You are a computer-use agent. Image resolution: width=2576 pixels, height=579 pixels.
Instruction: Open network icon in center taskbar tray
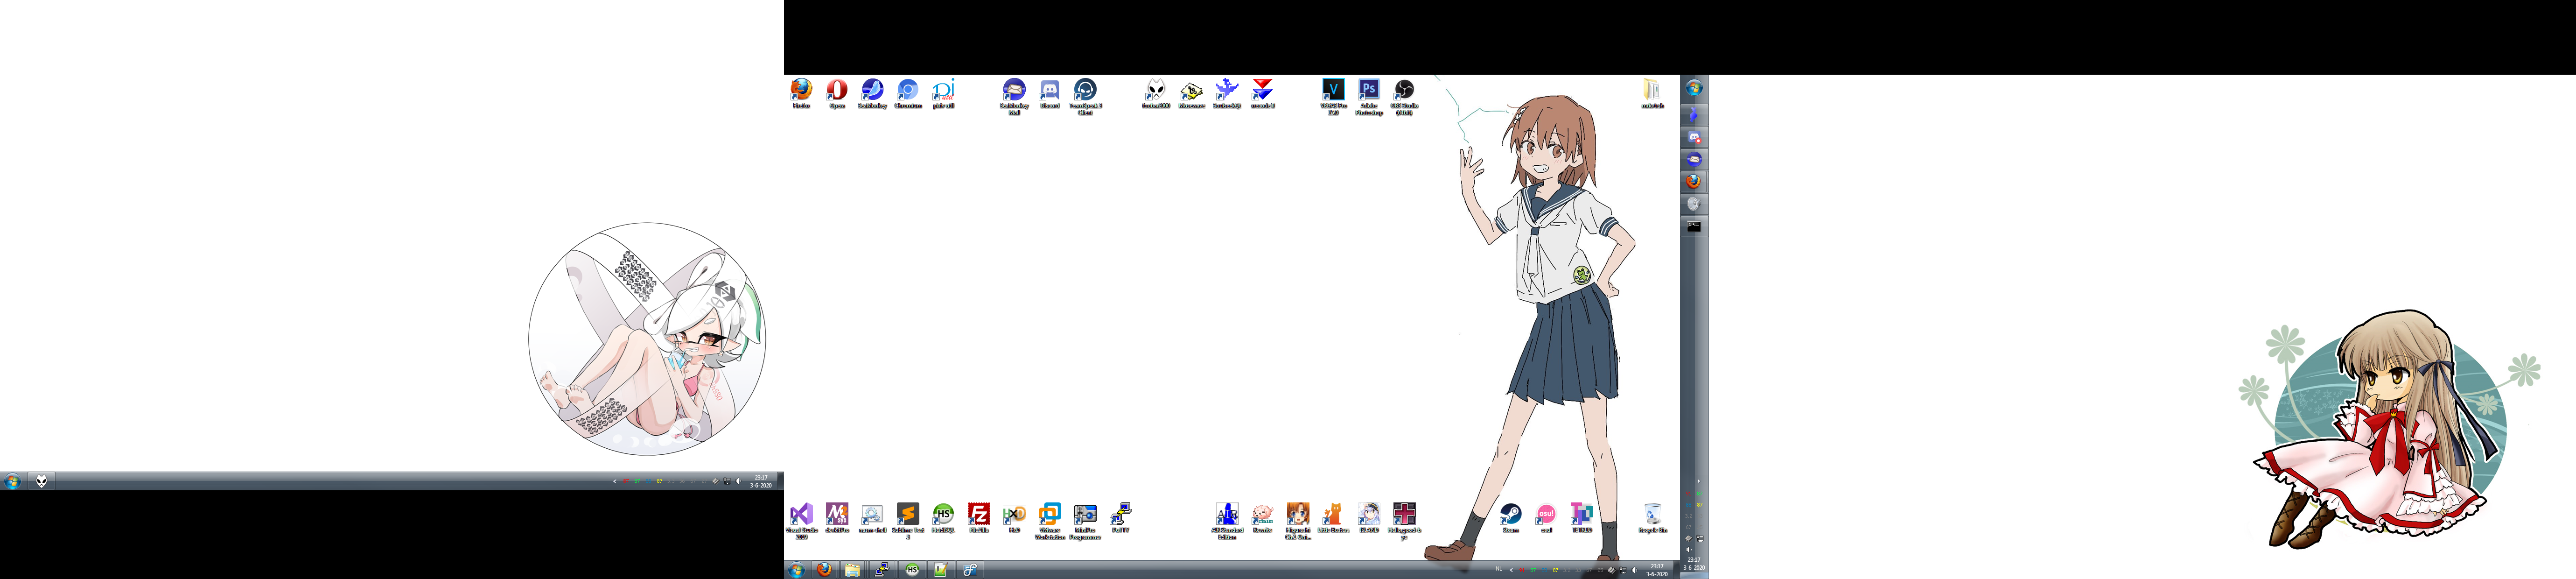click(x=1622, y=570)
